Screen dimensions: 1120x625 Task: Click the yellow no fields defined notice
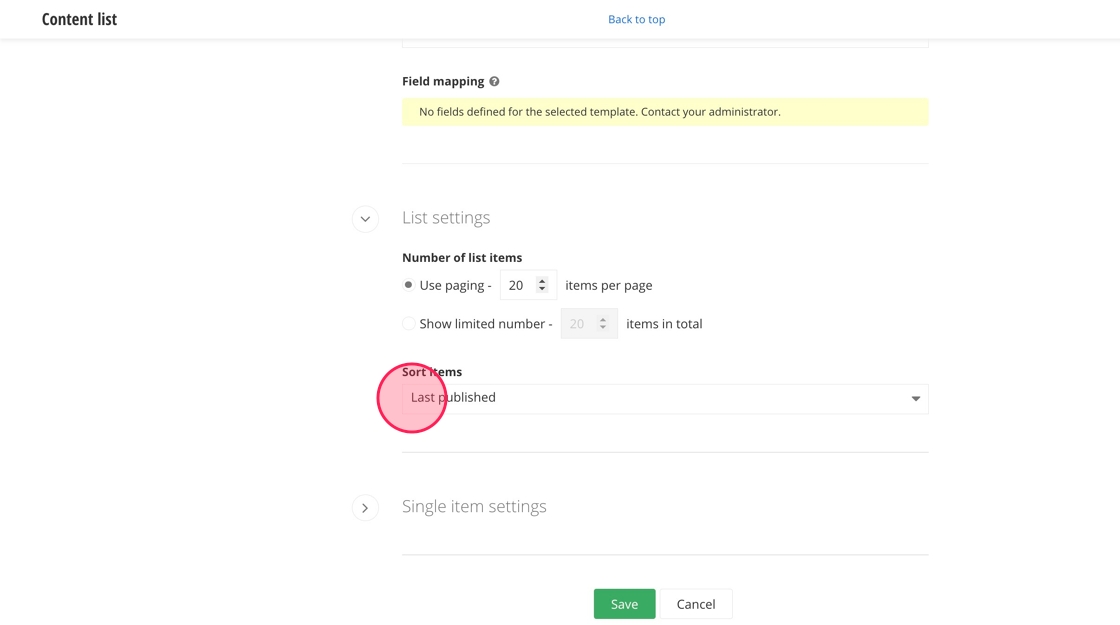pos(665,112)
